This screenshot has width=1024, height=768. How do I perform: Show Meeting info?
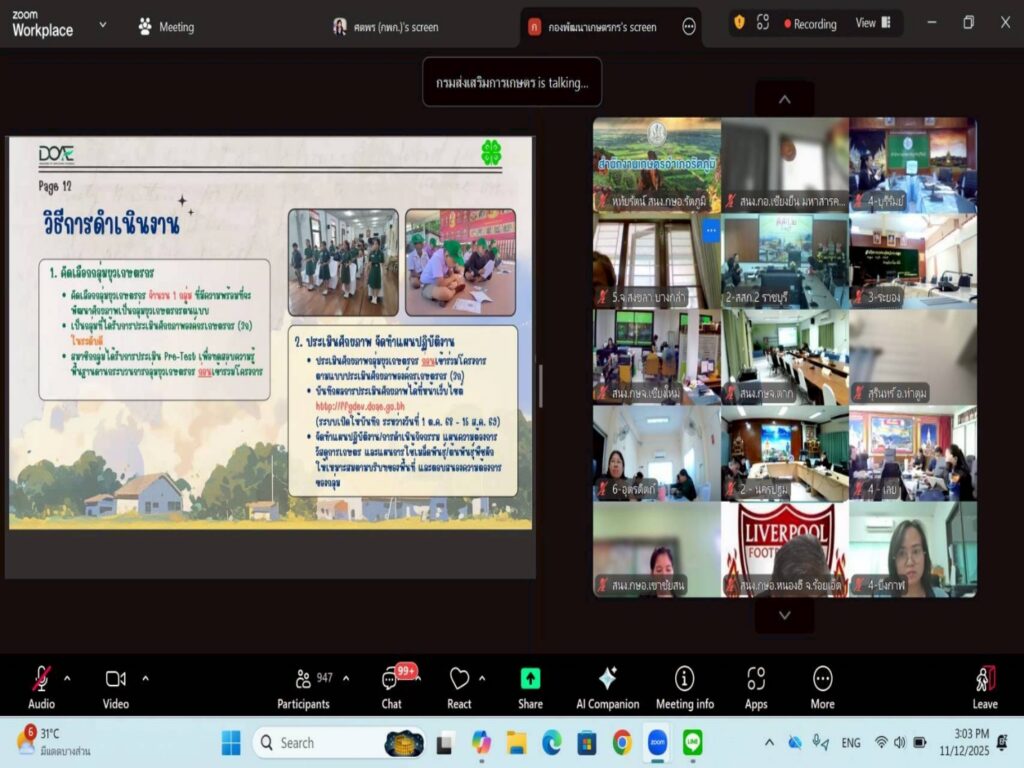(684, 679)
